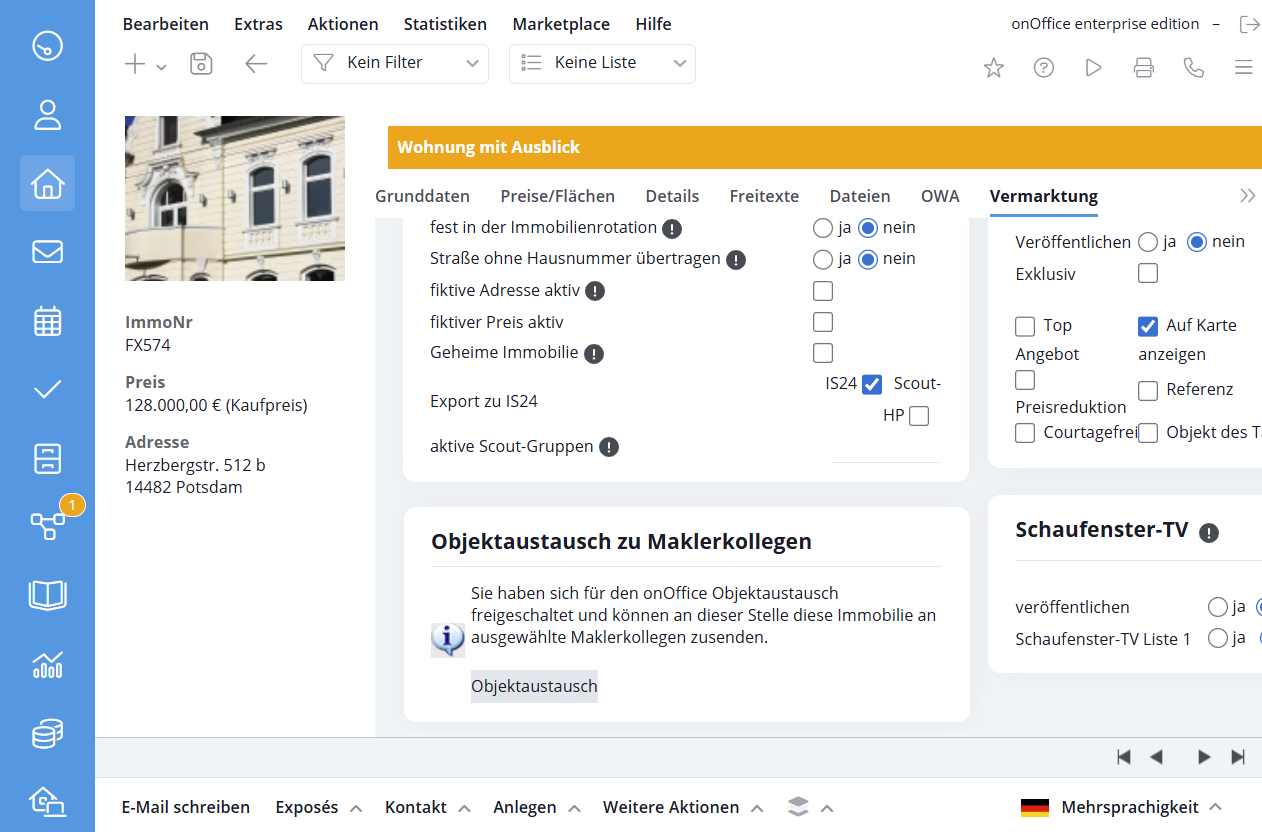The image size is (1262, 832).
Task: Switch to the Preise/Flächen tab
Action: [x=558, y=196]
